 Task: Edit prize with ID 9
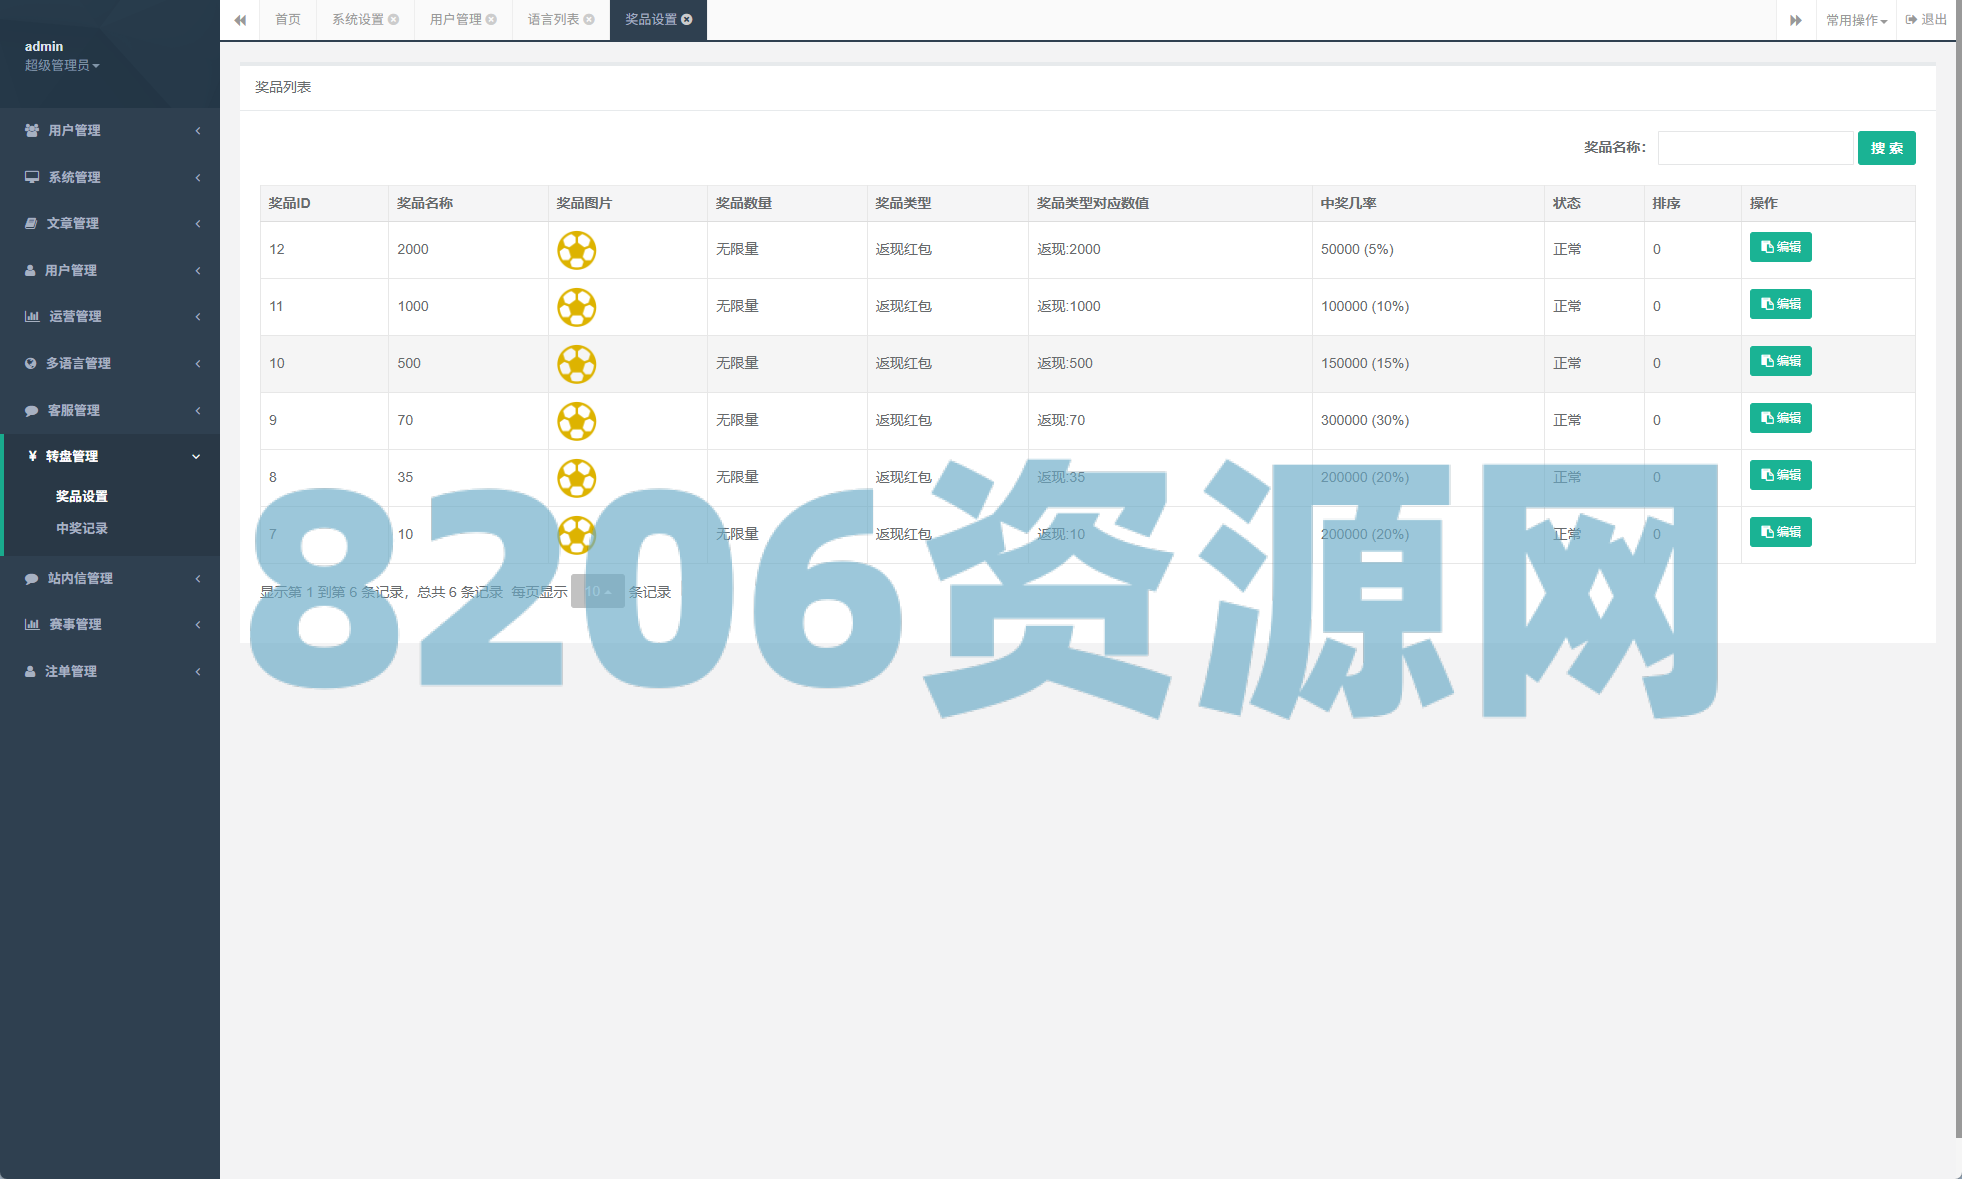click(1780, 418)
